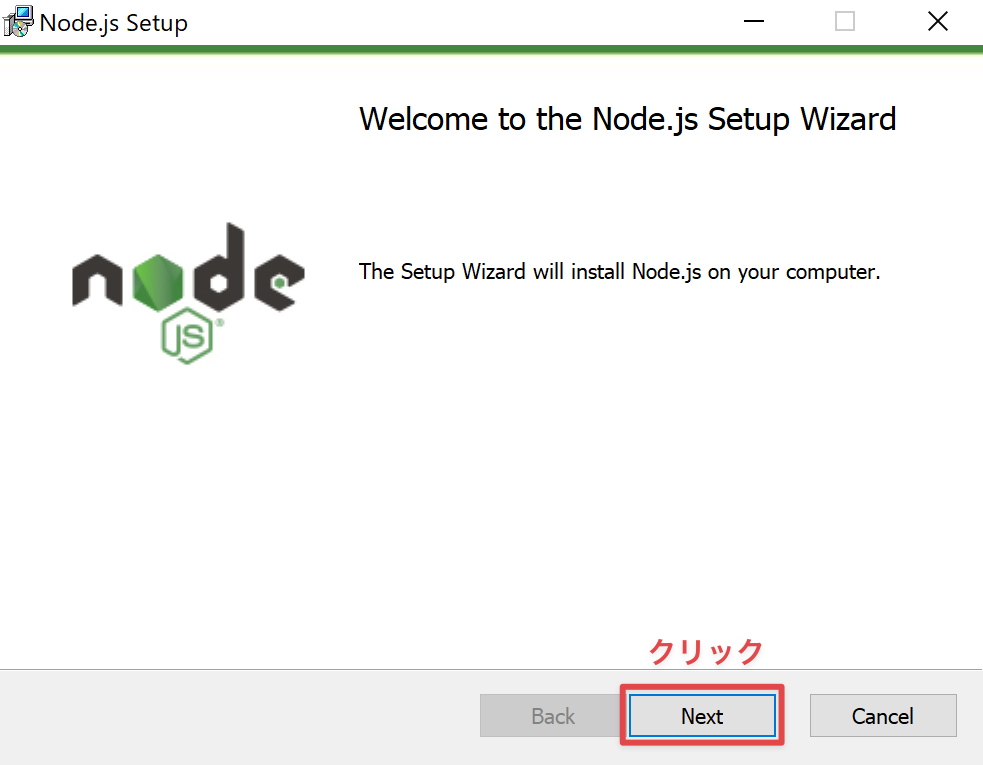
Task: Click the disabled maximize button
Action: (845, 22)
